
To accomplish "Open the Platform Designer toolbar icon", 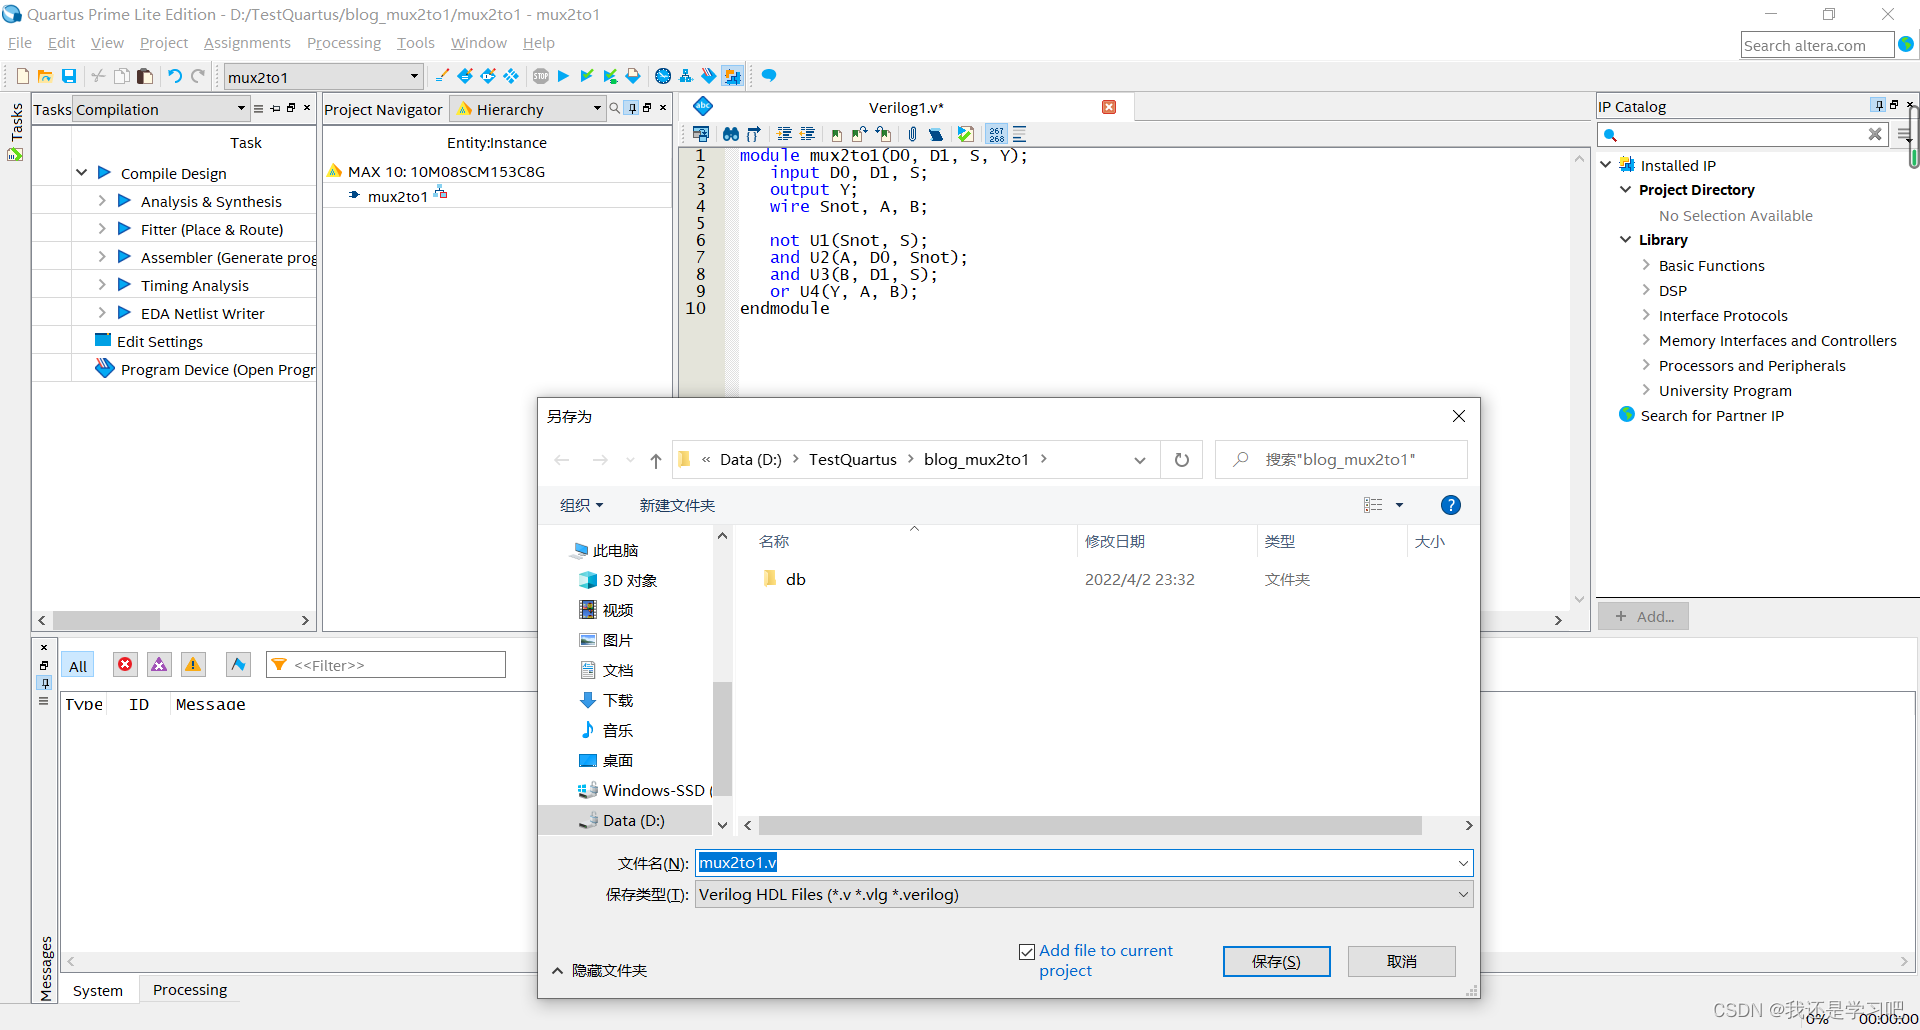I will [x=733, y=76].
